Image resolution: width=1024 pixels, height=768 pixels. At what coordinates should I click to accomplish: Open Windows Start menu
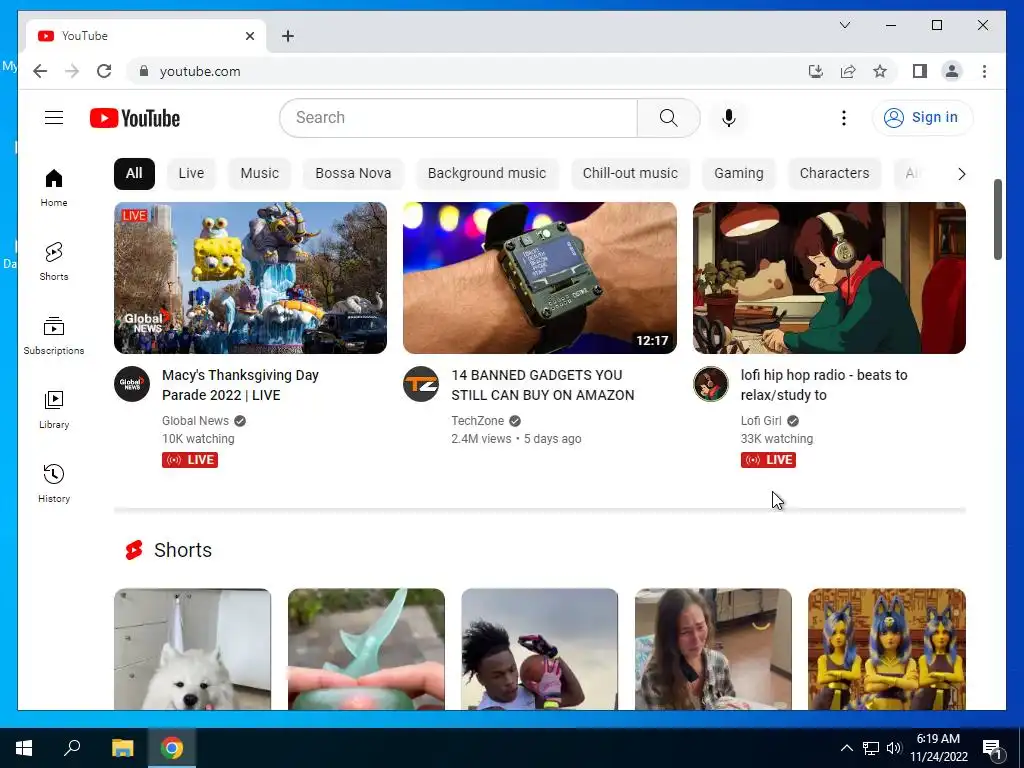click(x=24, y=748)
